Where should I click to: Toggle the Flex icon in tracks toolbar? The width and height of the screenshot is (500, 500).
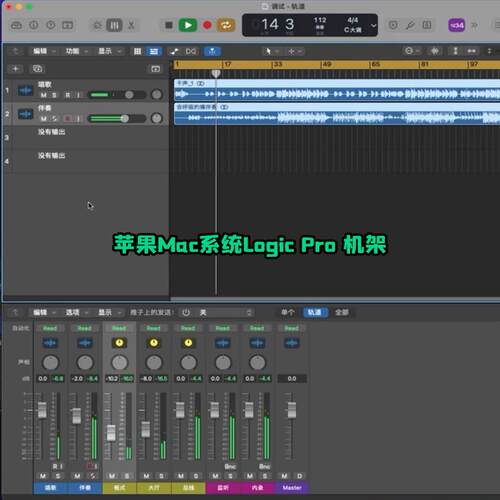pyautogui.click(x=191, y=51)
